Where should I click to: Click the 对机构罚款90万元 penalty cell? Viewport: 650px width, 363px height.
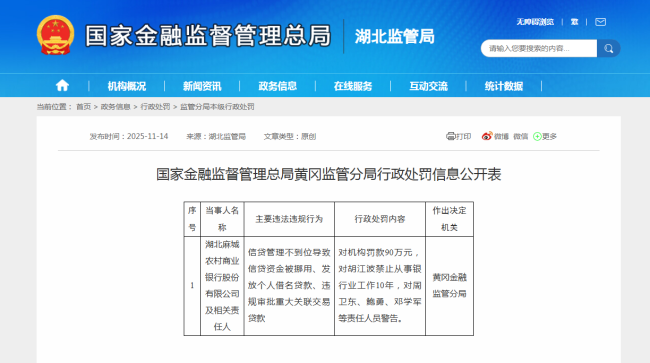tap(380, 286)
